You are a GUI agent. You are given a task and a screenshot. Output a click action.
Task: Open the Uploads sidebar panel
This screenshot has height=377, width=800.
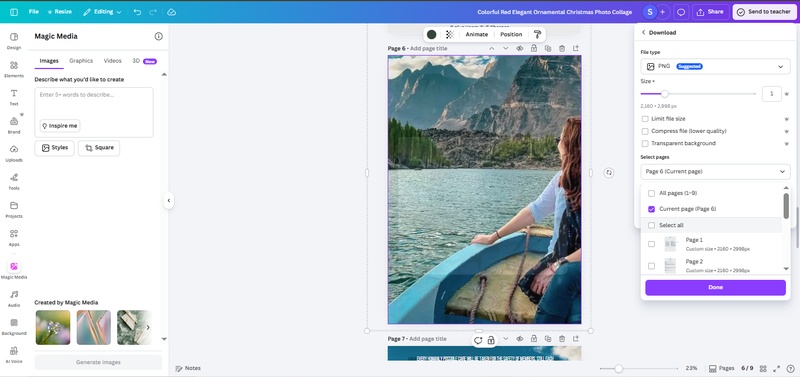pos(14,154)
